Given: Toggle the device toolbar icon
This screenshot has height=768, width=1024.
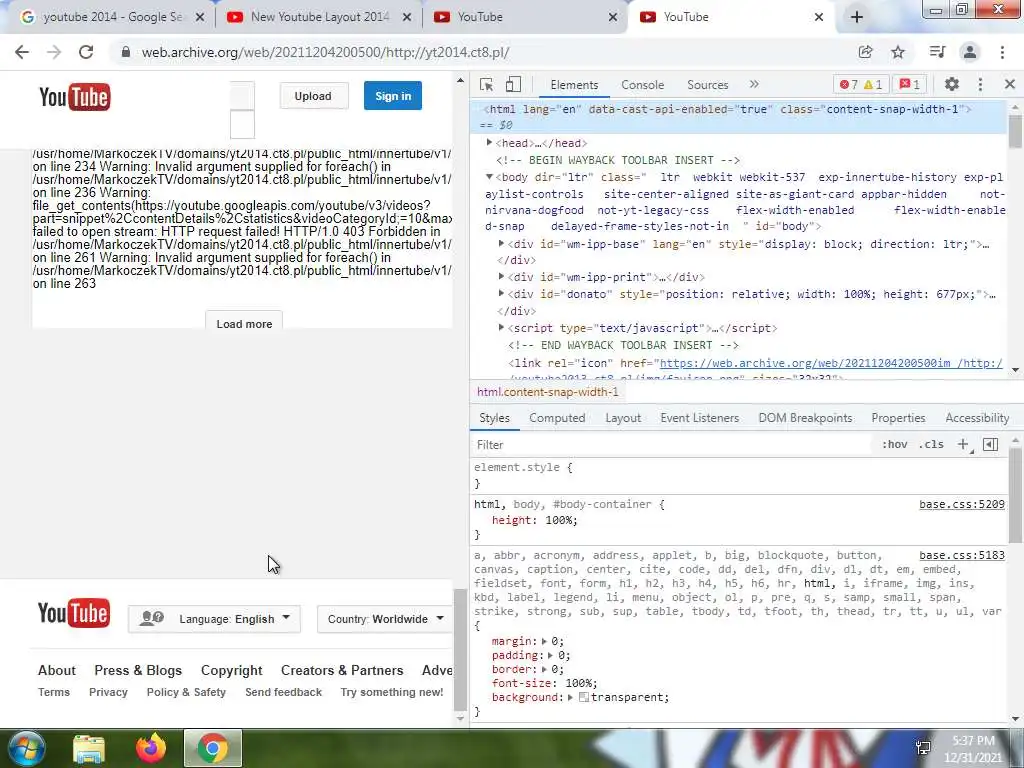Looking at the screenshot, I should (x=513, y=85).
